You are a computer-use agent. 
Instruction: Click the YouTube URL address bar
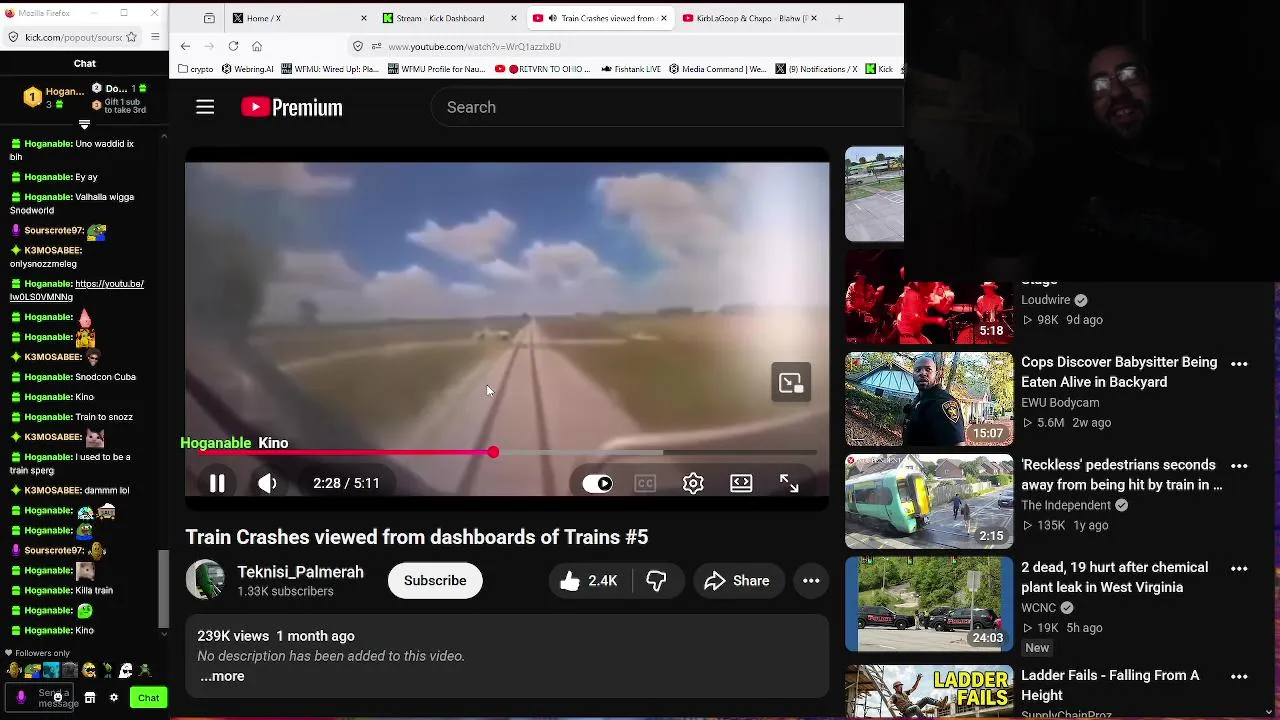(x=625, y=46)
